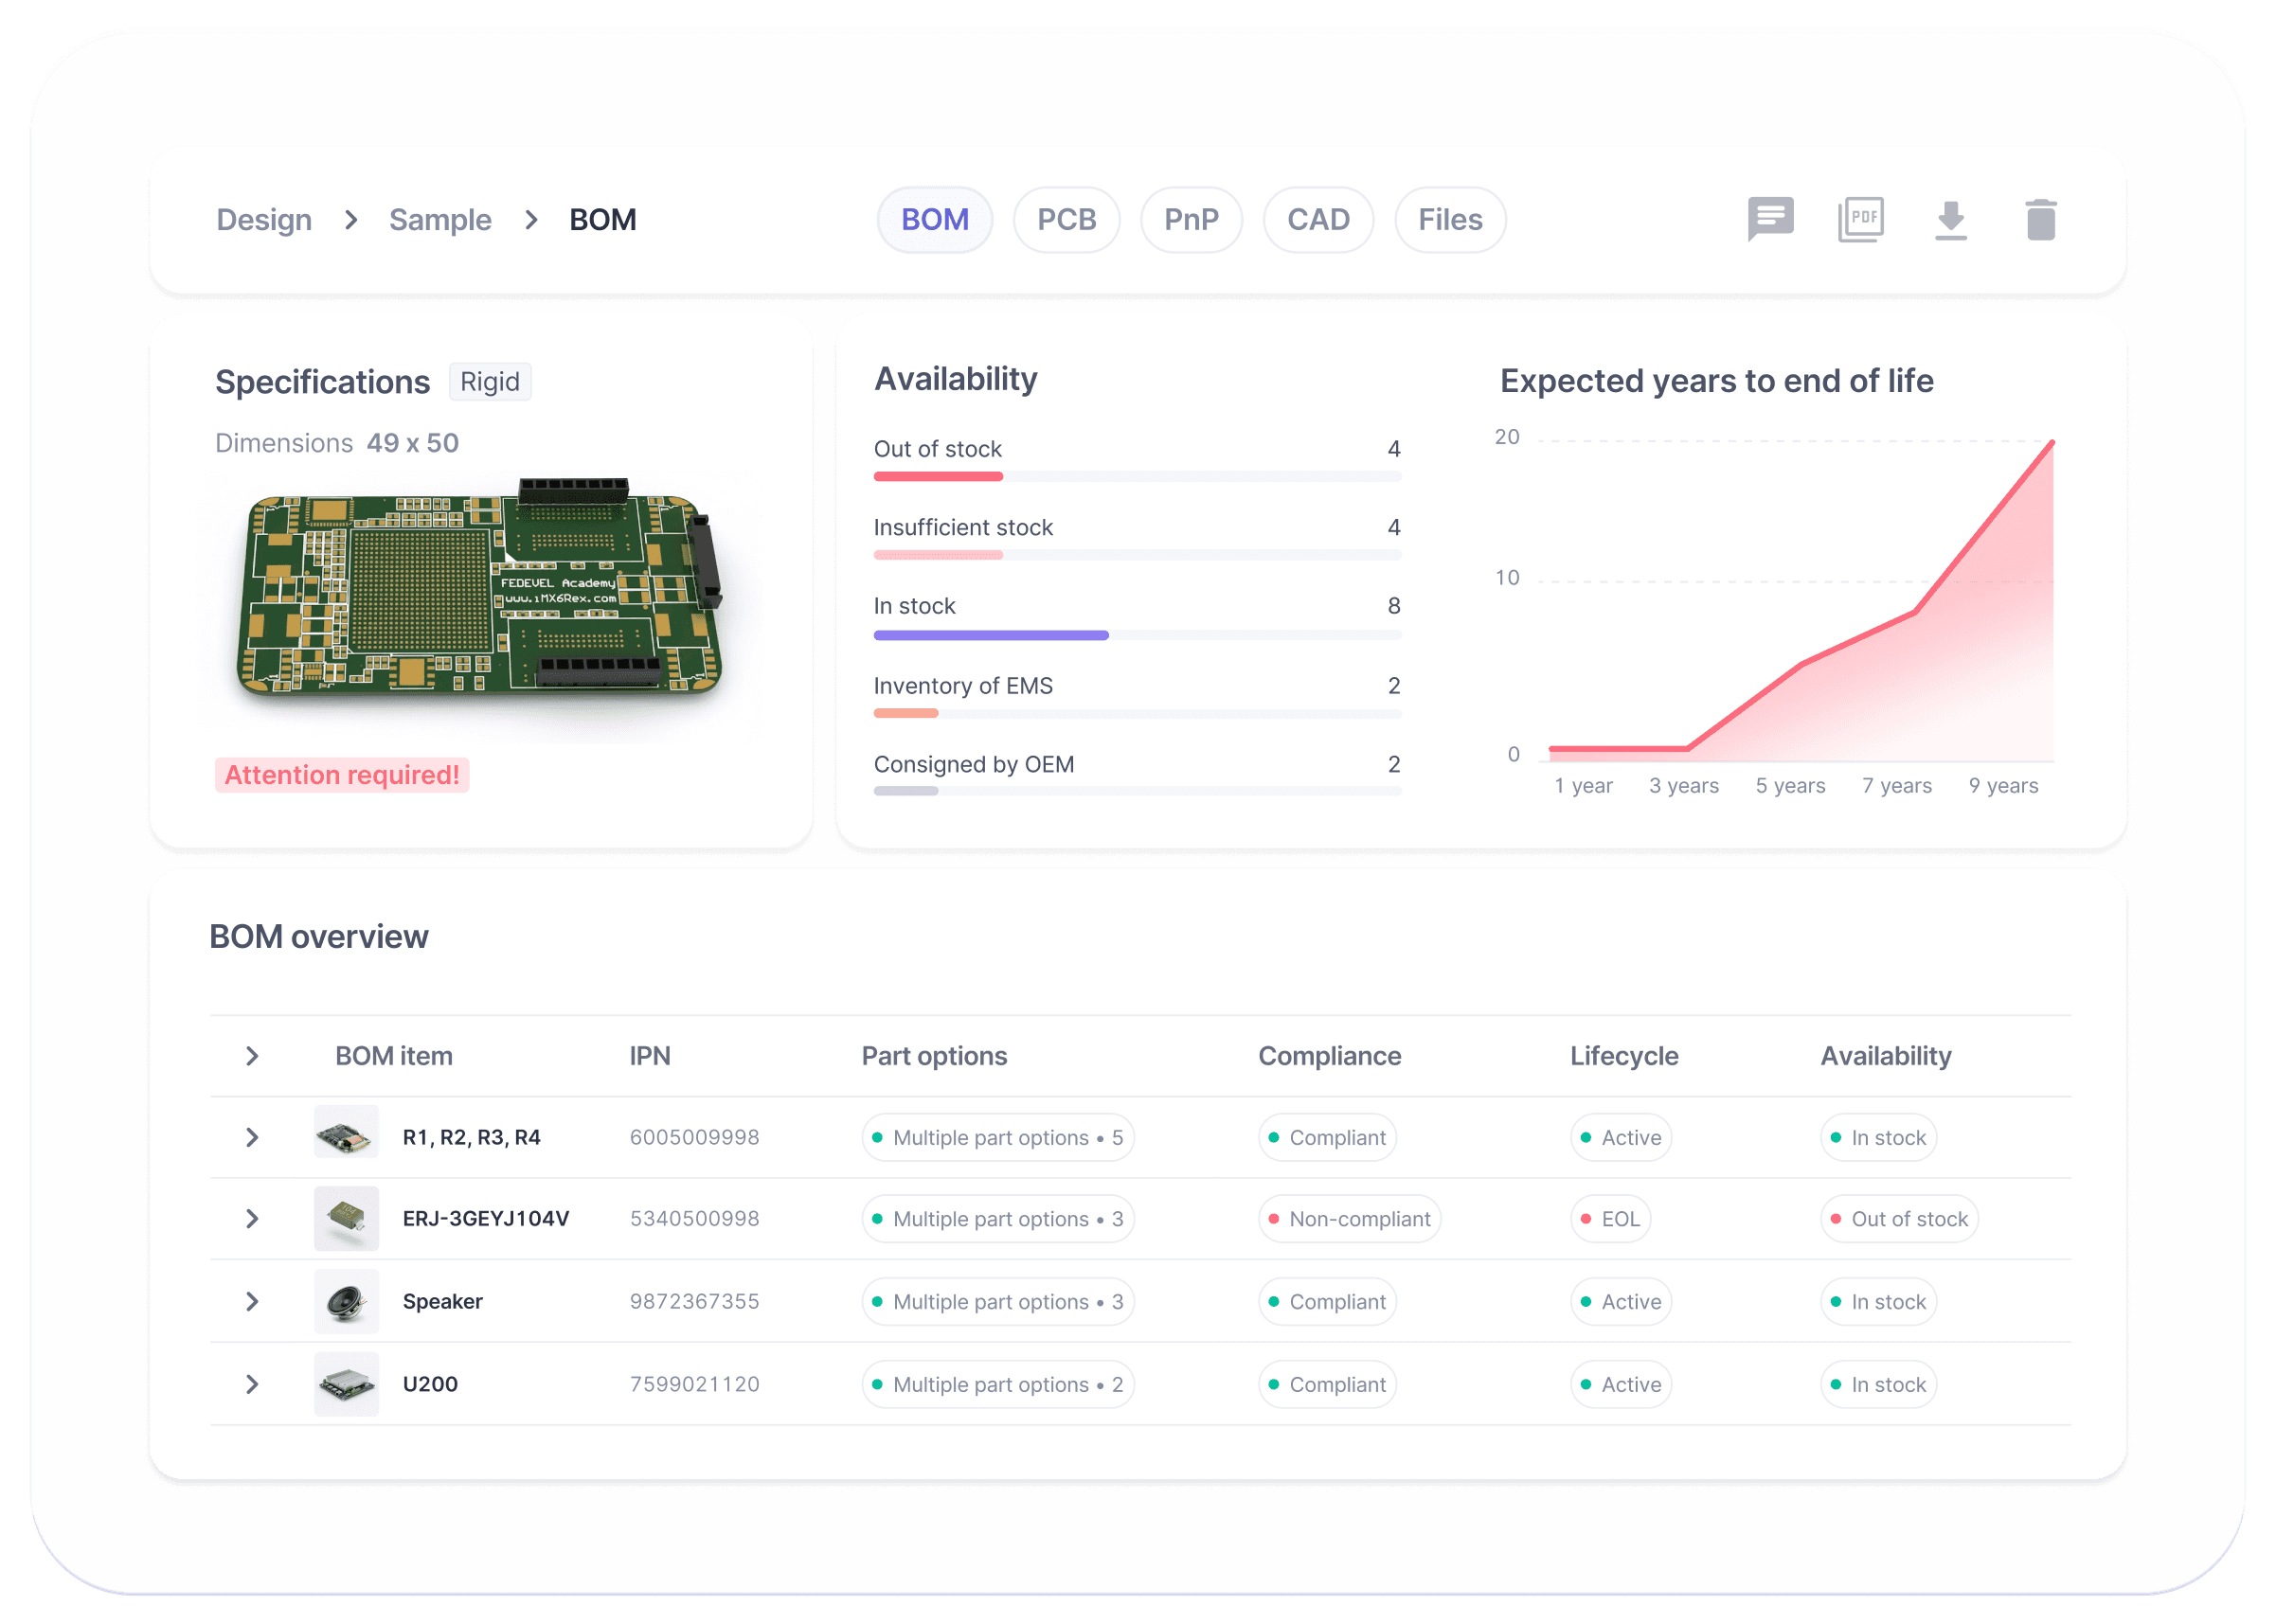Screen dimensions: 2276x1624
Task: Expand the ERJ-3GEYJ104V row chevron
Action: [x=252, y=1218]
